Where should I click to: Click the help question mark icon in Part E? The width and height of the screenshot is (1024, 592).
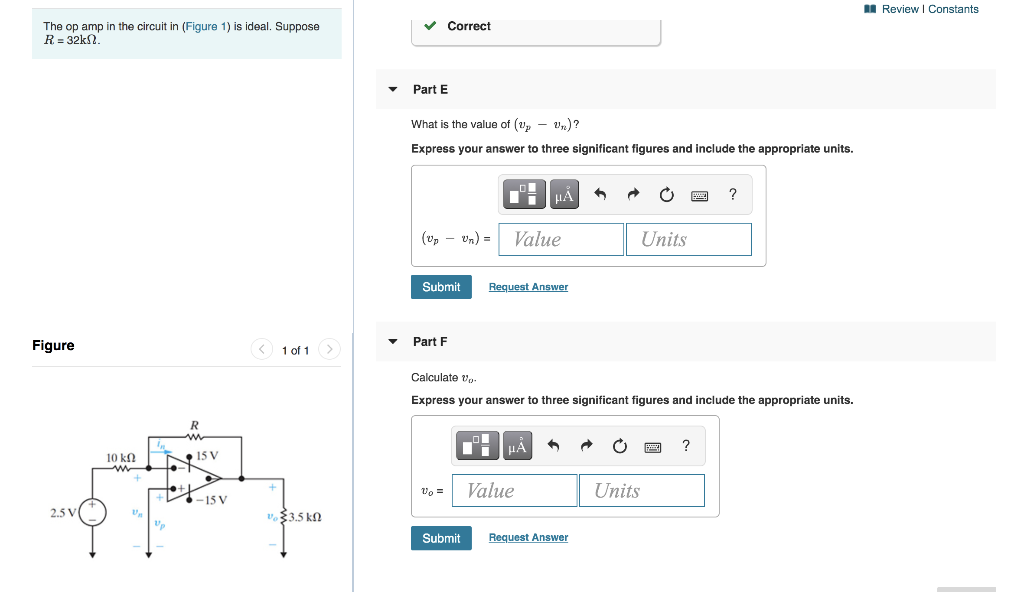tap(731, 194)
